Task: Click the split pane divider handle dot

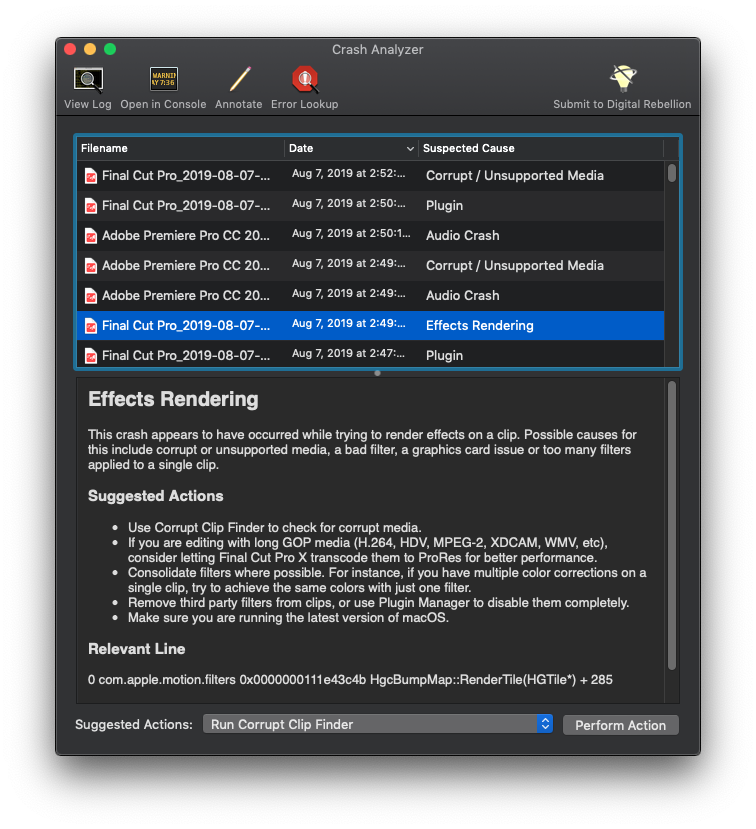Action: 377,373
